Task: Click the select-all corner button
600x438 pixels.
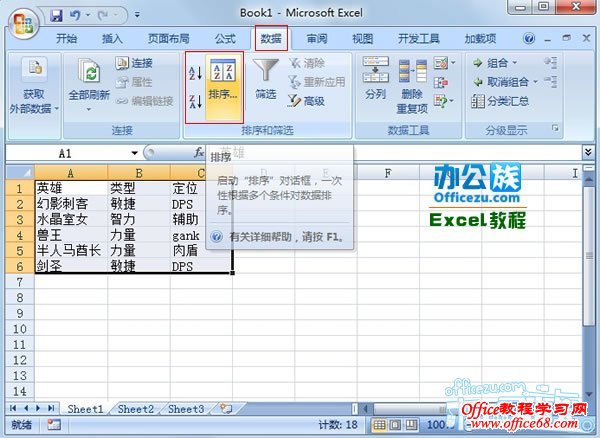Action: (21, 173)
